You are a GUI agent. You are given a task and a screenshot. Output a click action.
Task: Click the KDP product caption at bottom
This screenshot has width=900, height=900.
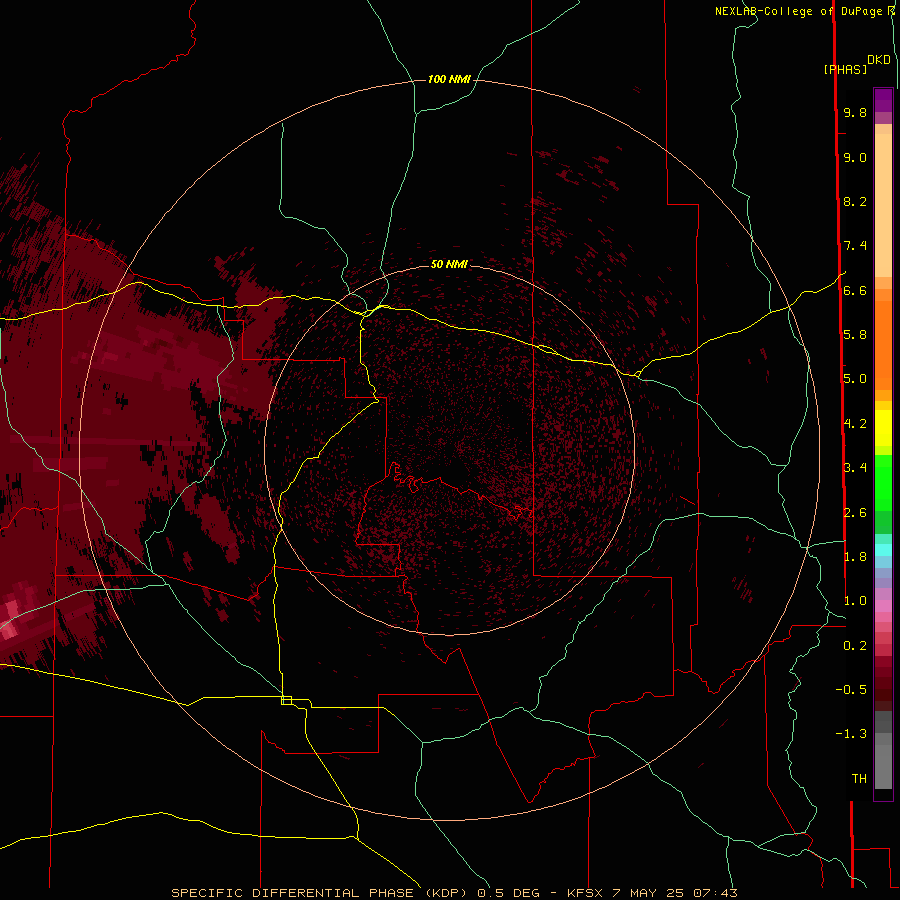pos(454,893)
